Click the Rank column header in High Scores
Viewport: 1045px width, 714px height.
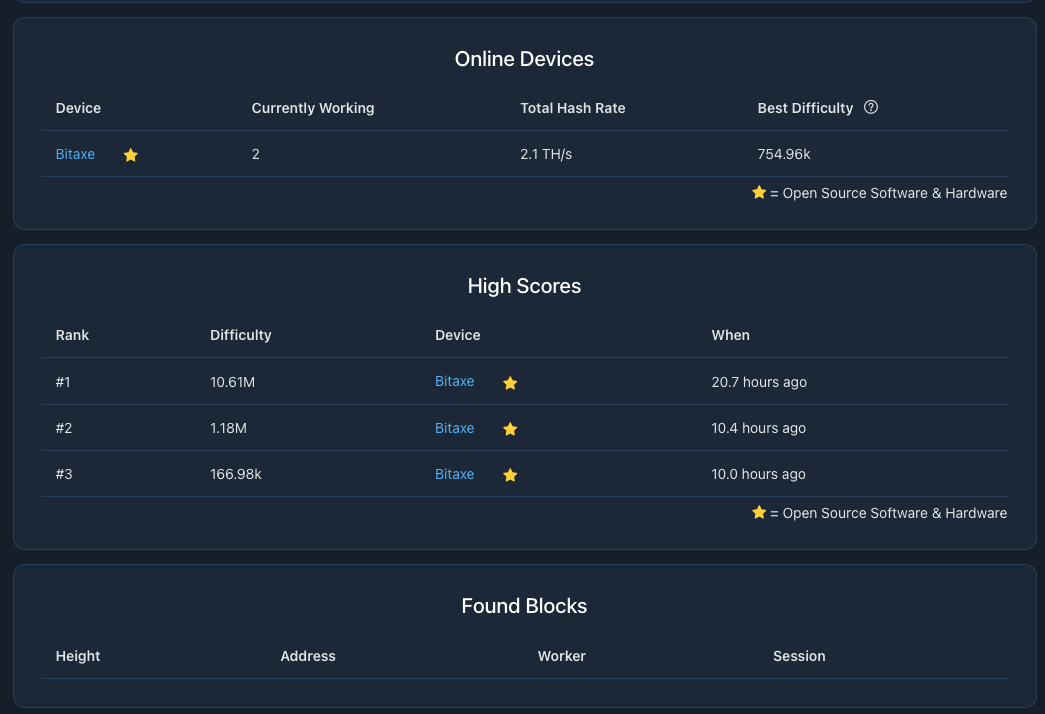coord(73,335)
